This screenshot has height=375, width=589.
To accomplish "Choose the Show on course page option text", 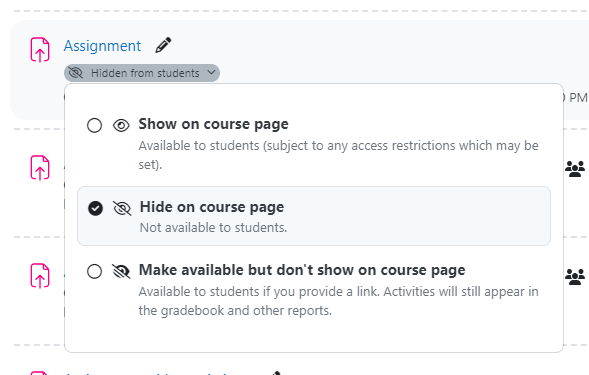I will [x=213, y=124].
